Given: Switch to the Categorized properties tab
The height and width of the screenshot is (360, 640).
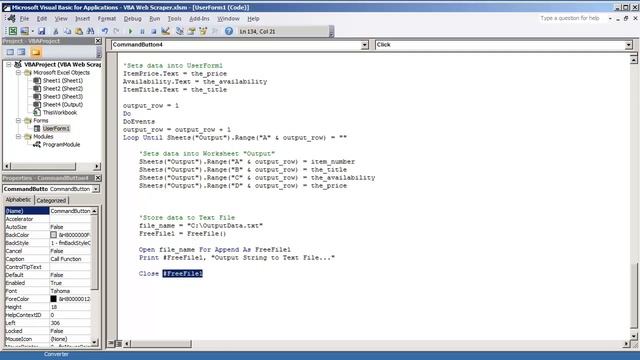Looking at the screenshot, I should pos(51,200).
